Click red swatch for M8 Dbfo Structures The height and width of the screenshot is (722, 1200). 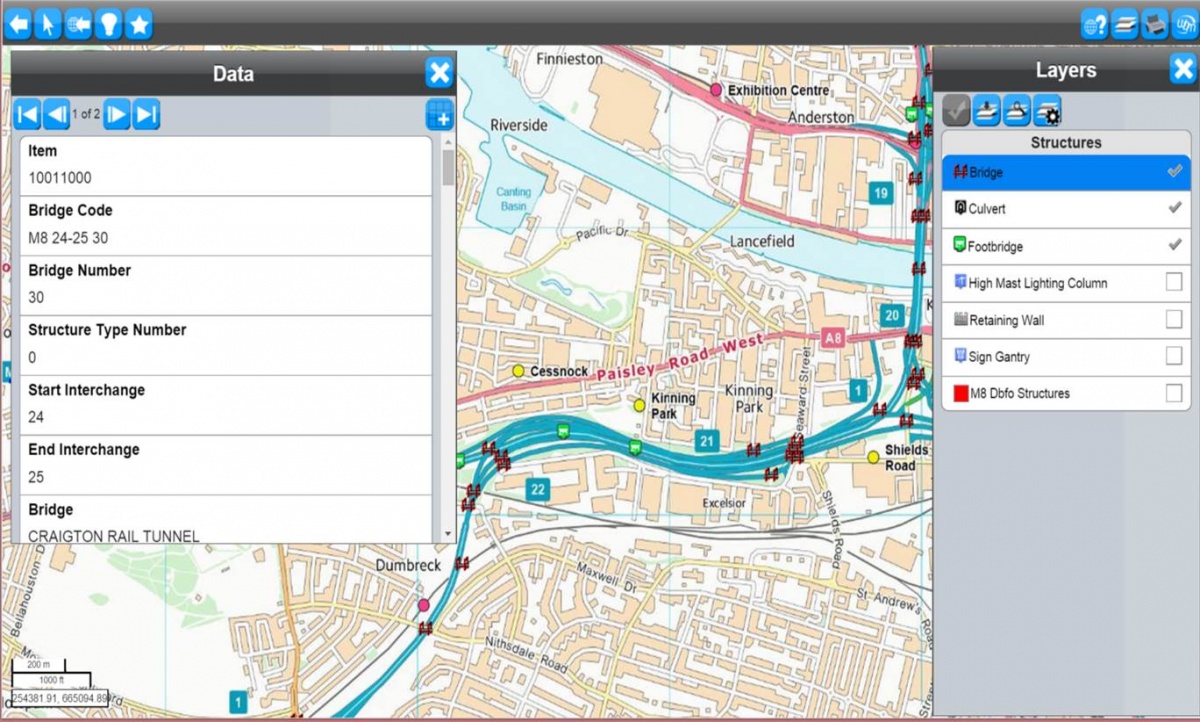coord(959,394)
